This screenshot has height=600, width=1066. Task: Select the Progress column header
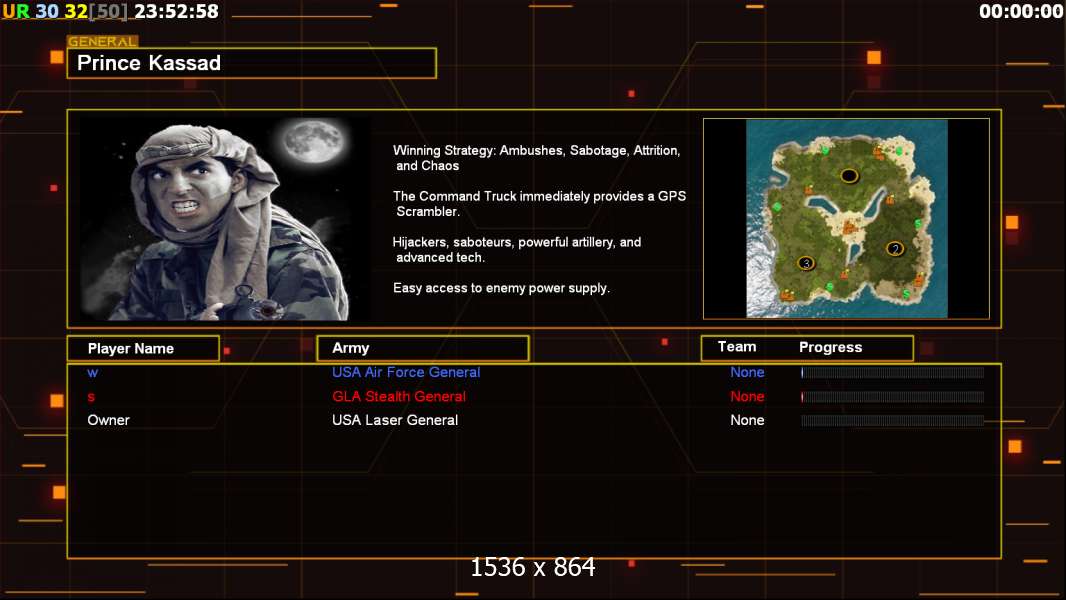[x=830, y=347]
